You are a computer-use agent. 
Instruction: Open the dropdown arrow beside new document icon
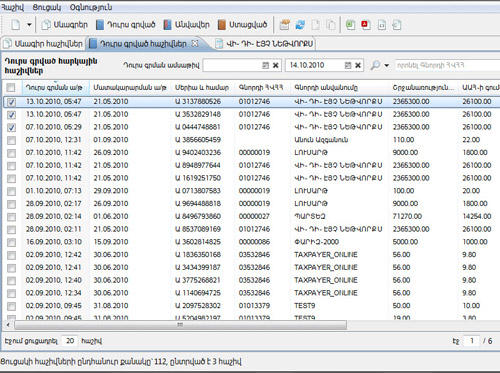pos(29,25)
